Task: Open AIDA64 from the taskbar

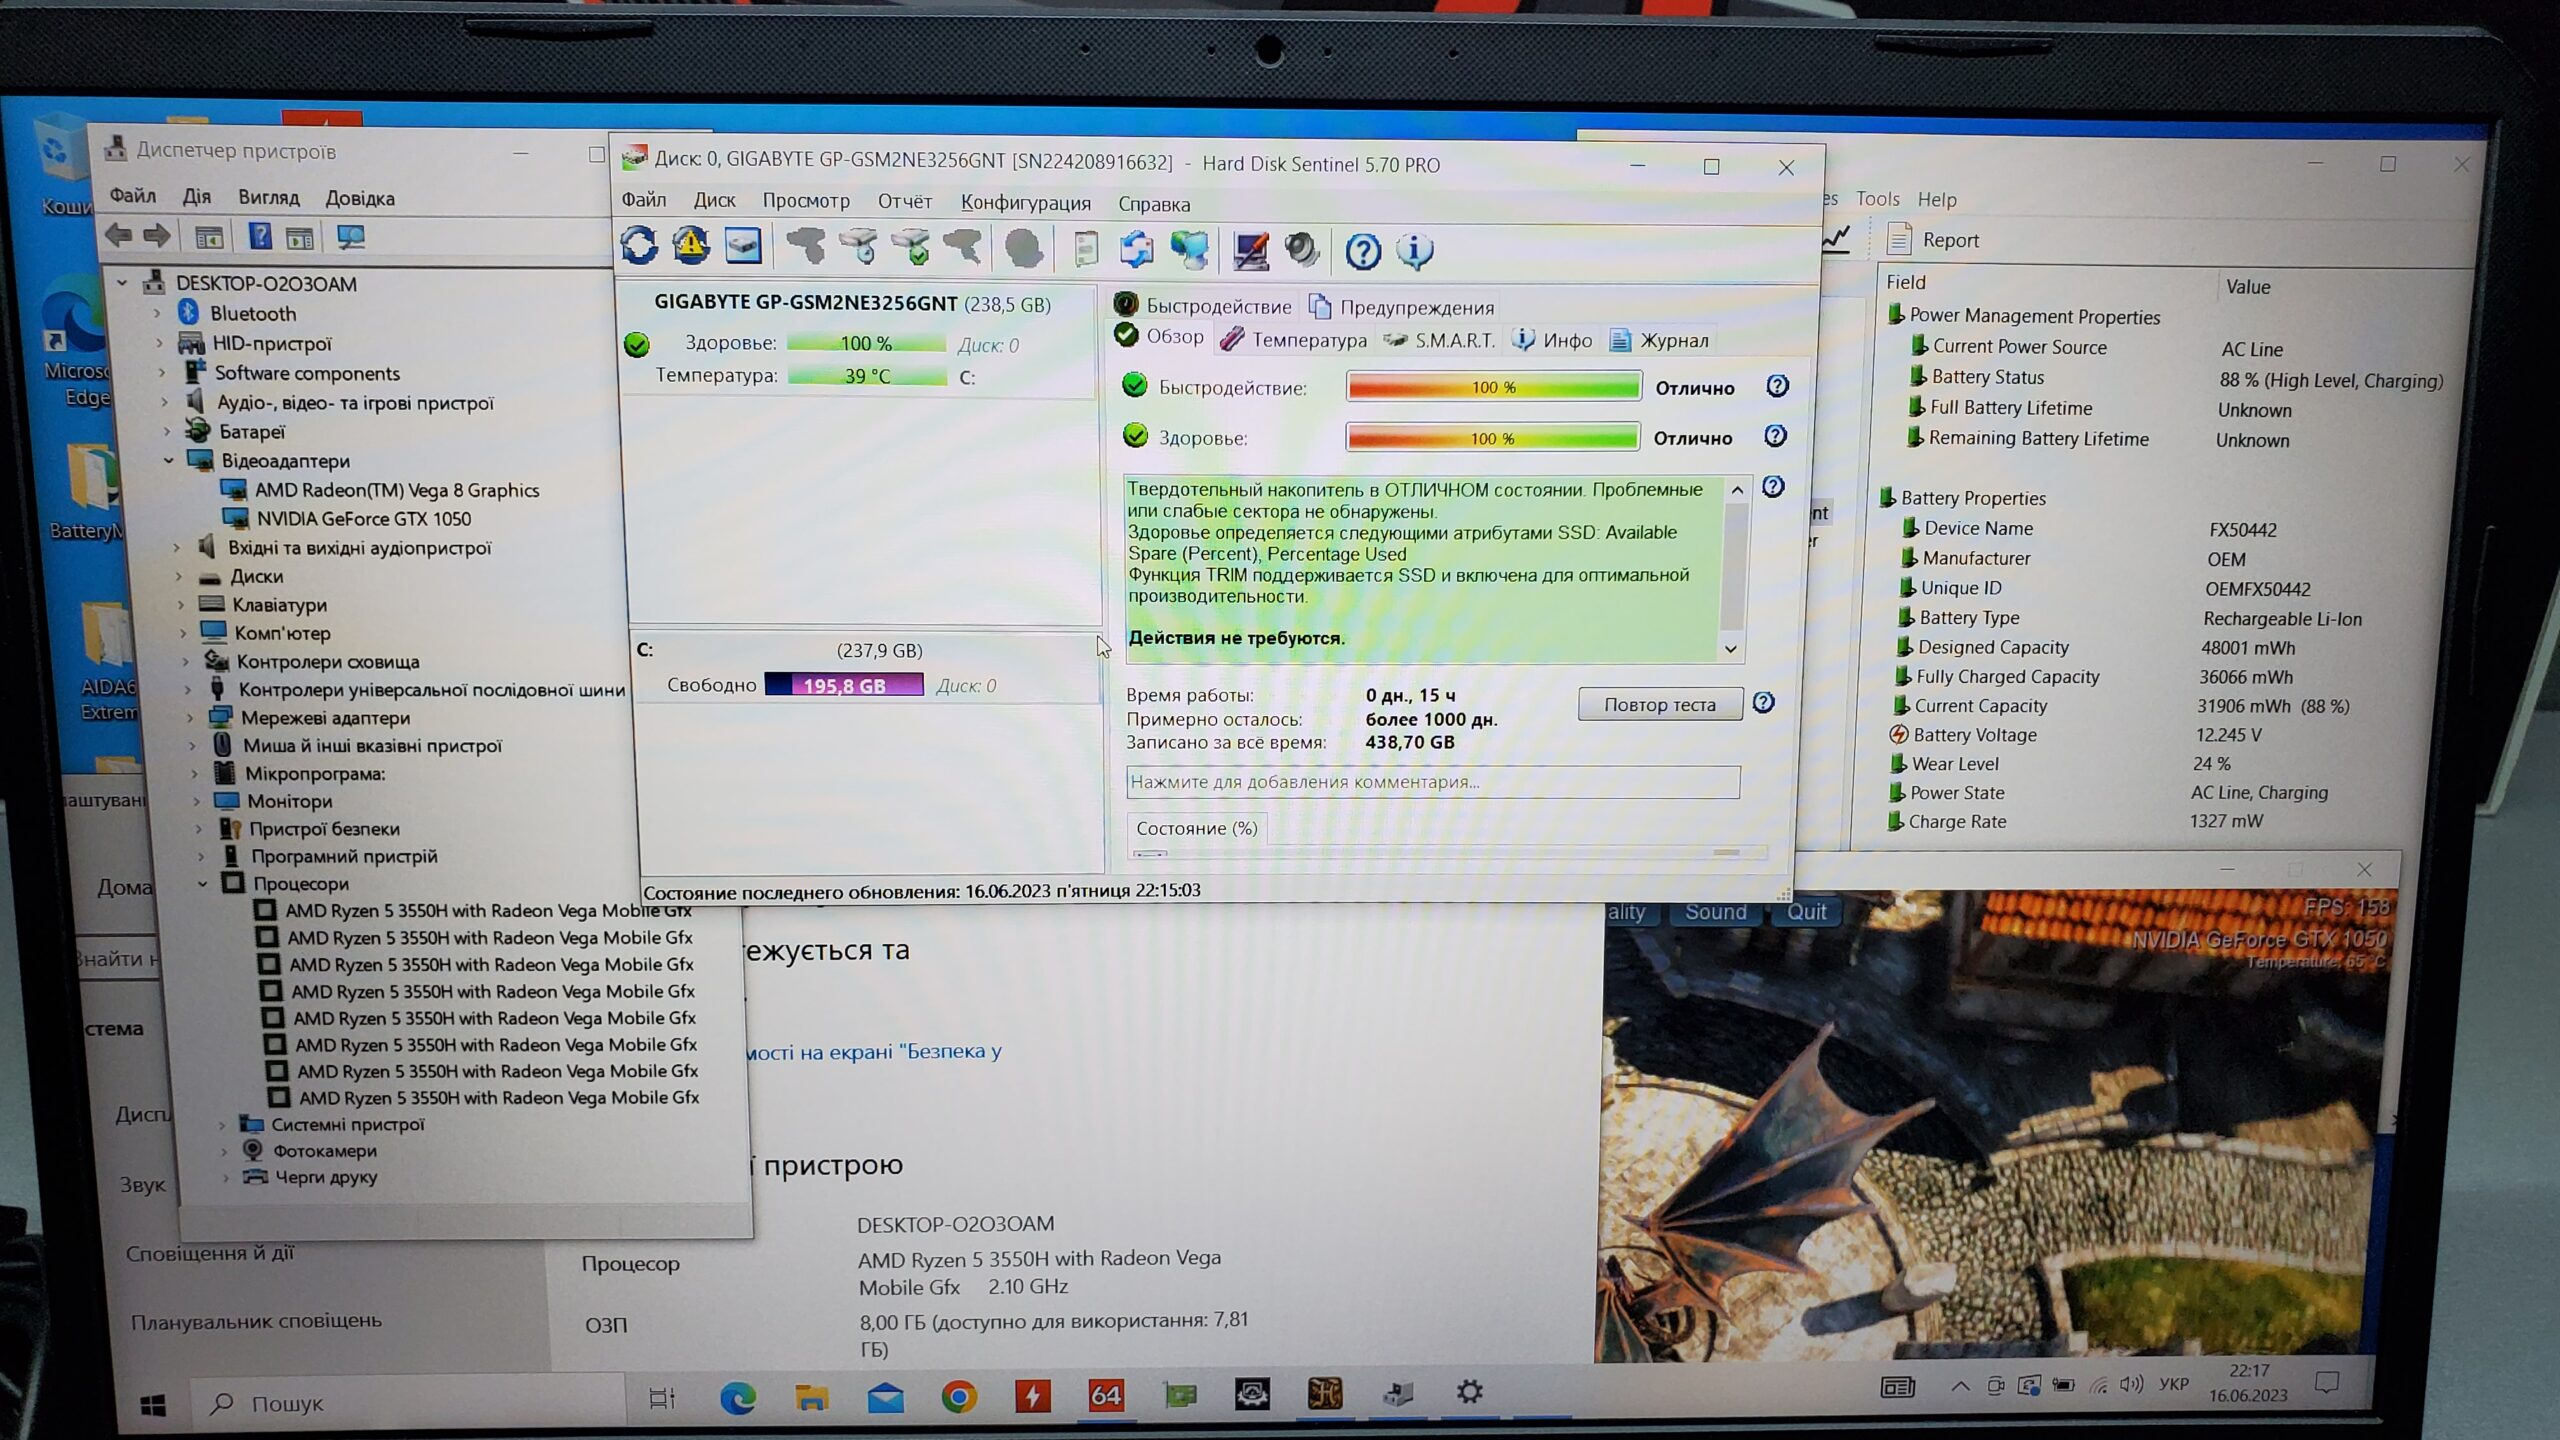Action: [x=1105, y=1395]
